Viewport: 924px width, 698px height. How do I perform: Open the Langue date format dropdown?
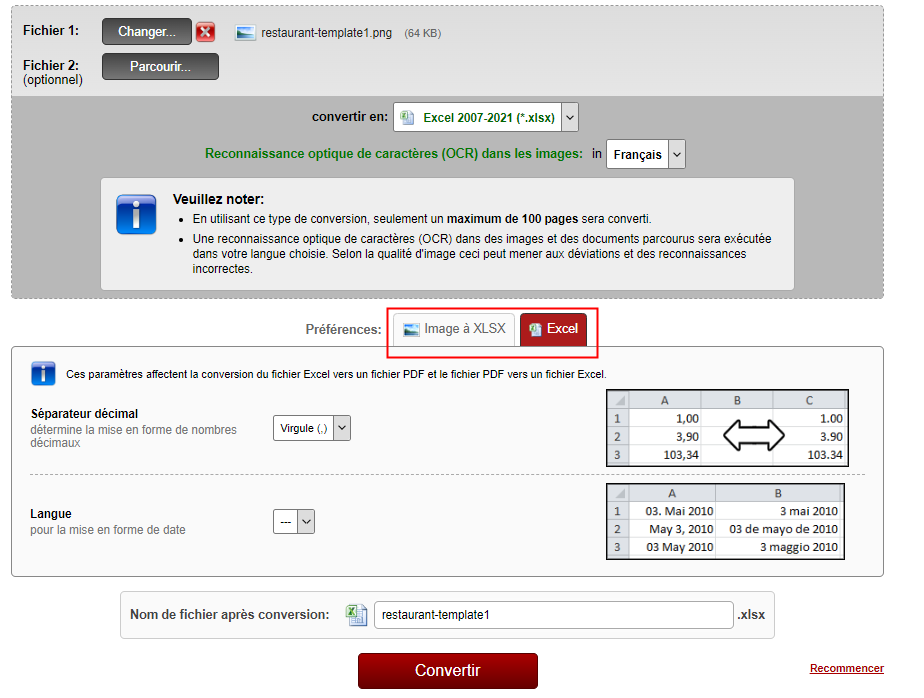293,522
